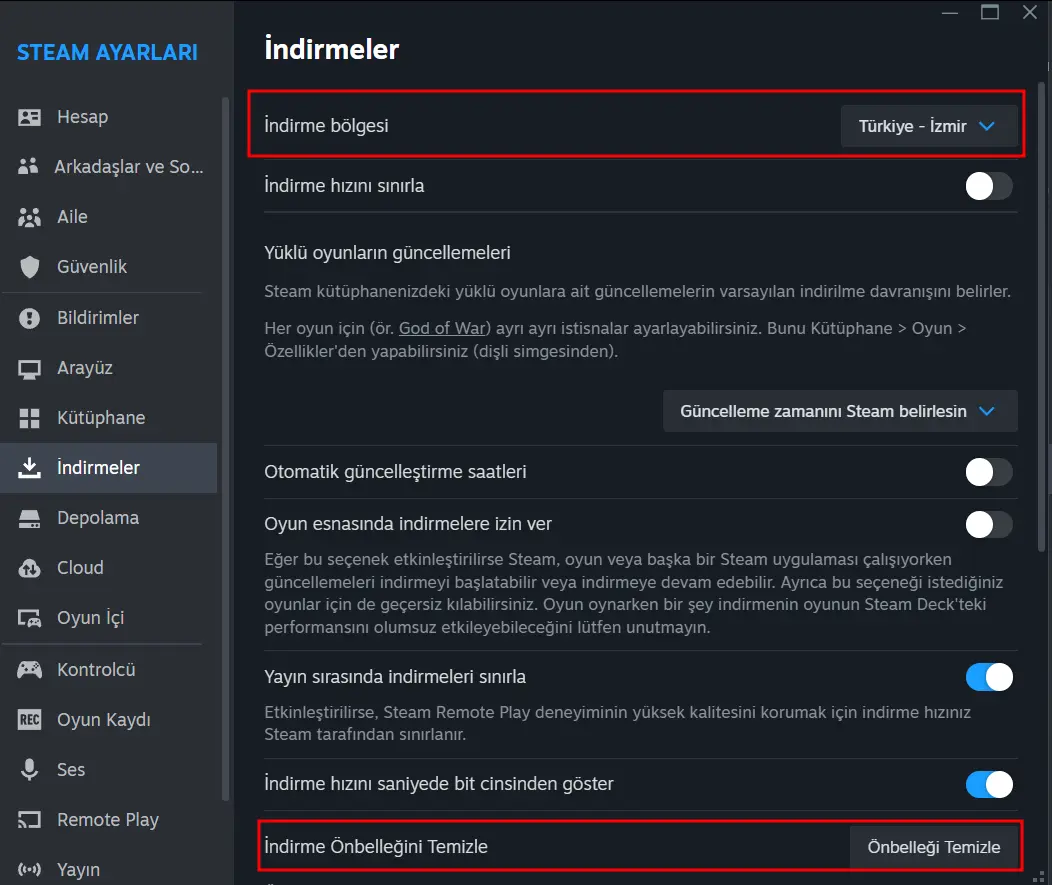The width and height of the screenshot is (1052, 885).
Task: Select the İndirmeler sidebar entry
Action: [109, 468]
